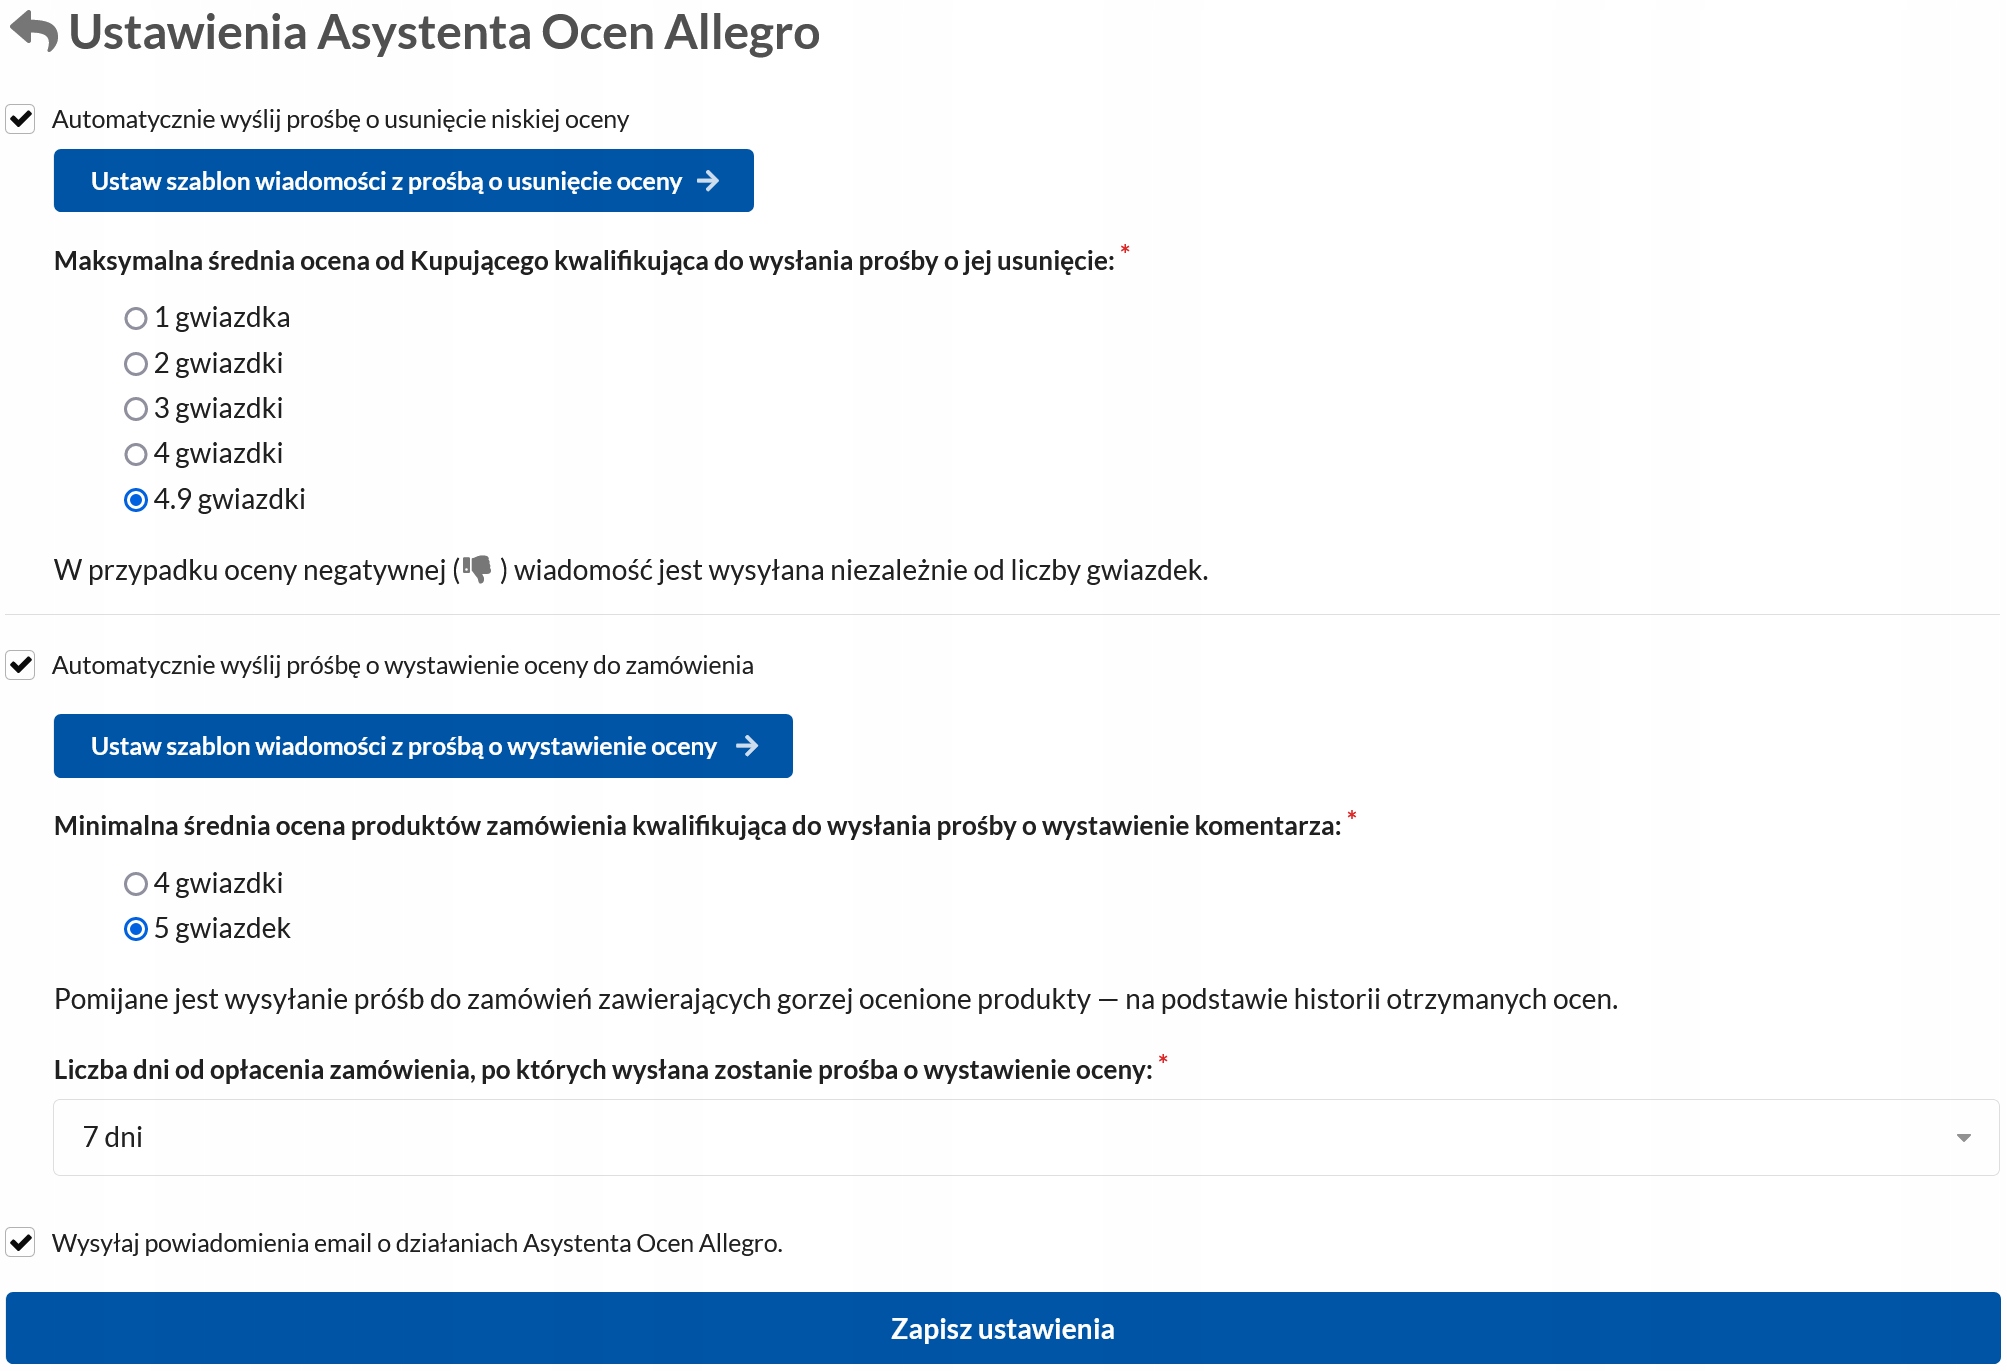Pick the 3 gwiazdki radio button
Screen dimensions: 2007x1371
click(x=136, y=409)
